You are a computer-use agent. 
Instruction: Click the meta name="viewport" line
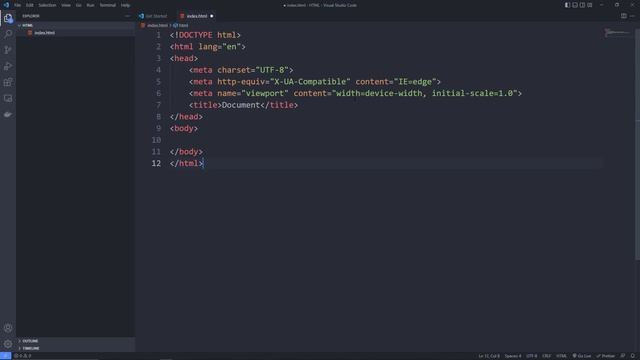point(355,93)
